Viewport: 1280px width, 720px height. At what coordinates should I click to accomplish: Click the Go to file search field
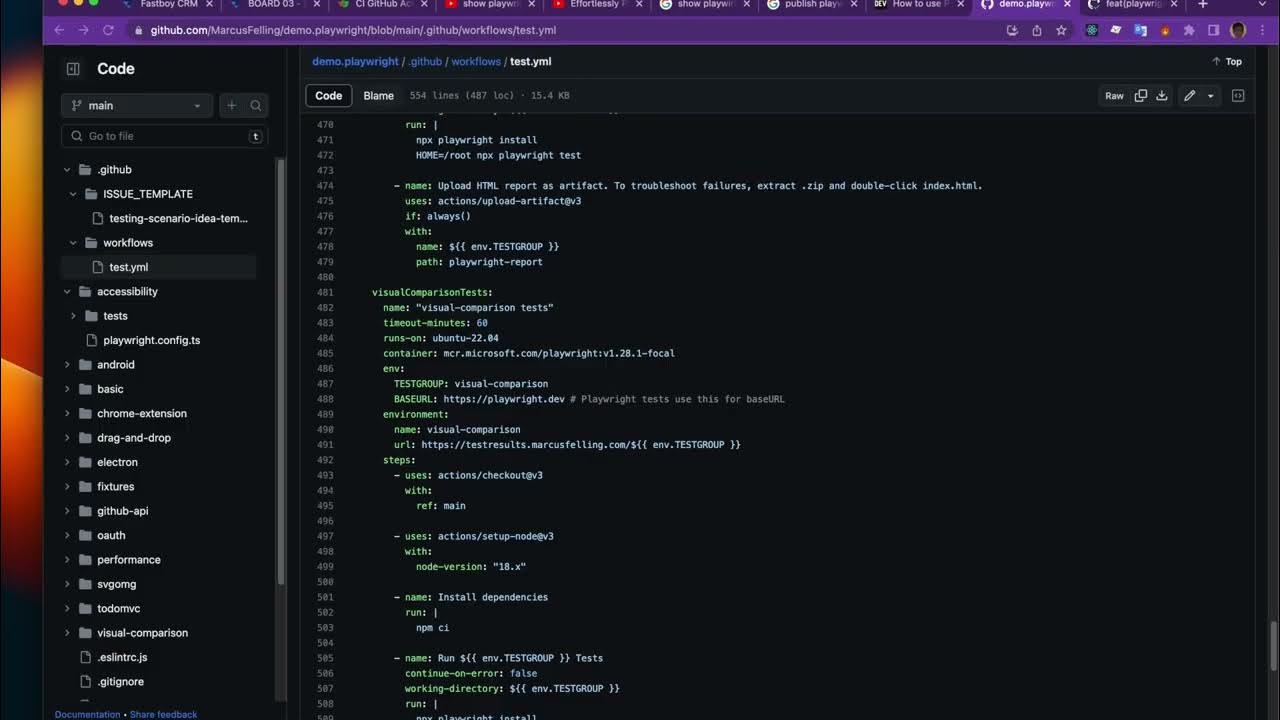point(164,136)
